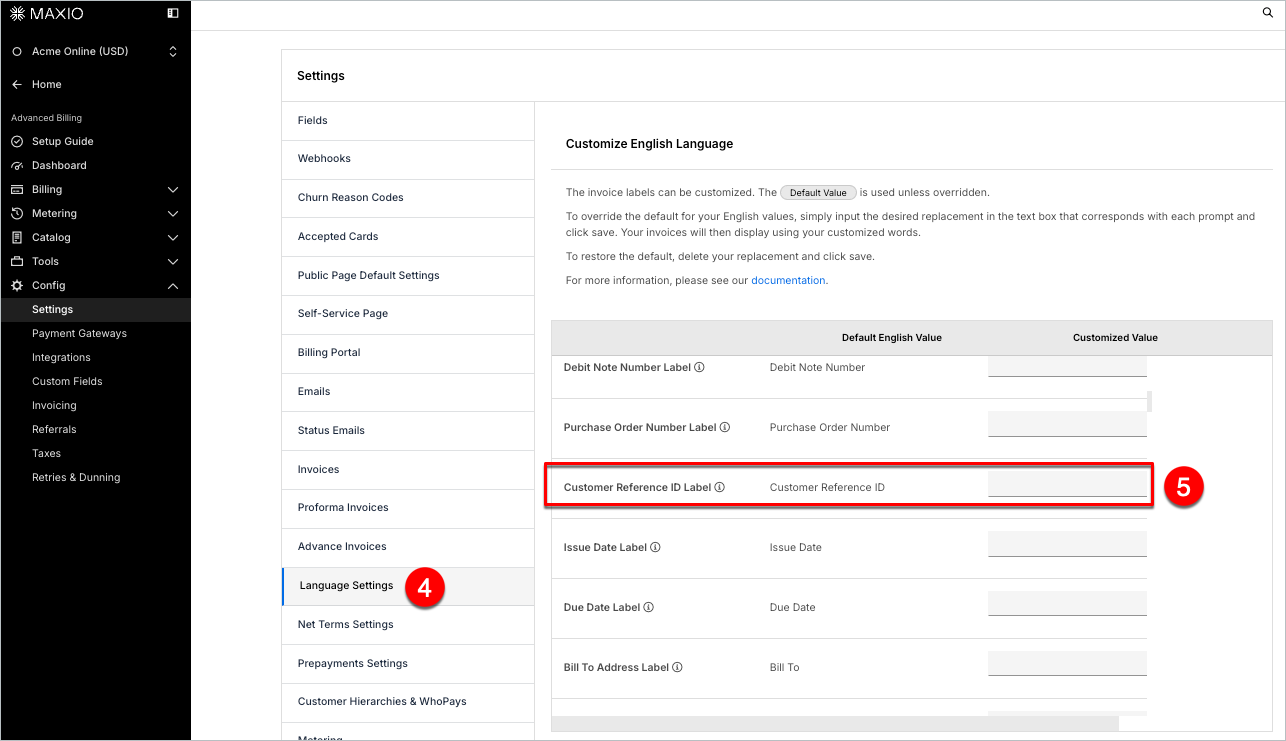Open the Config gear icon
The image size is (1286, 741).
click(15, 285)
